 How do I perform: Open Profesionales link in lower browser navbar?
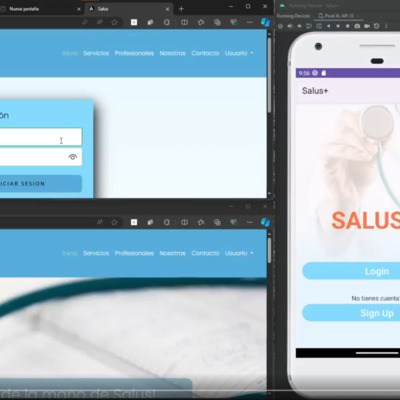tap(134, 253)
